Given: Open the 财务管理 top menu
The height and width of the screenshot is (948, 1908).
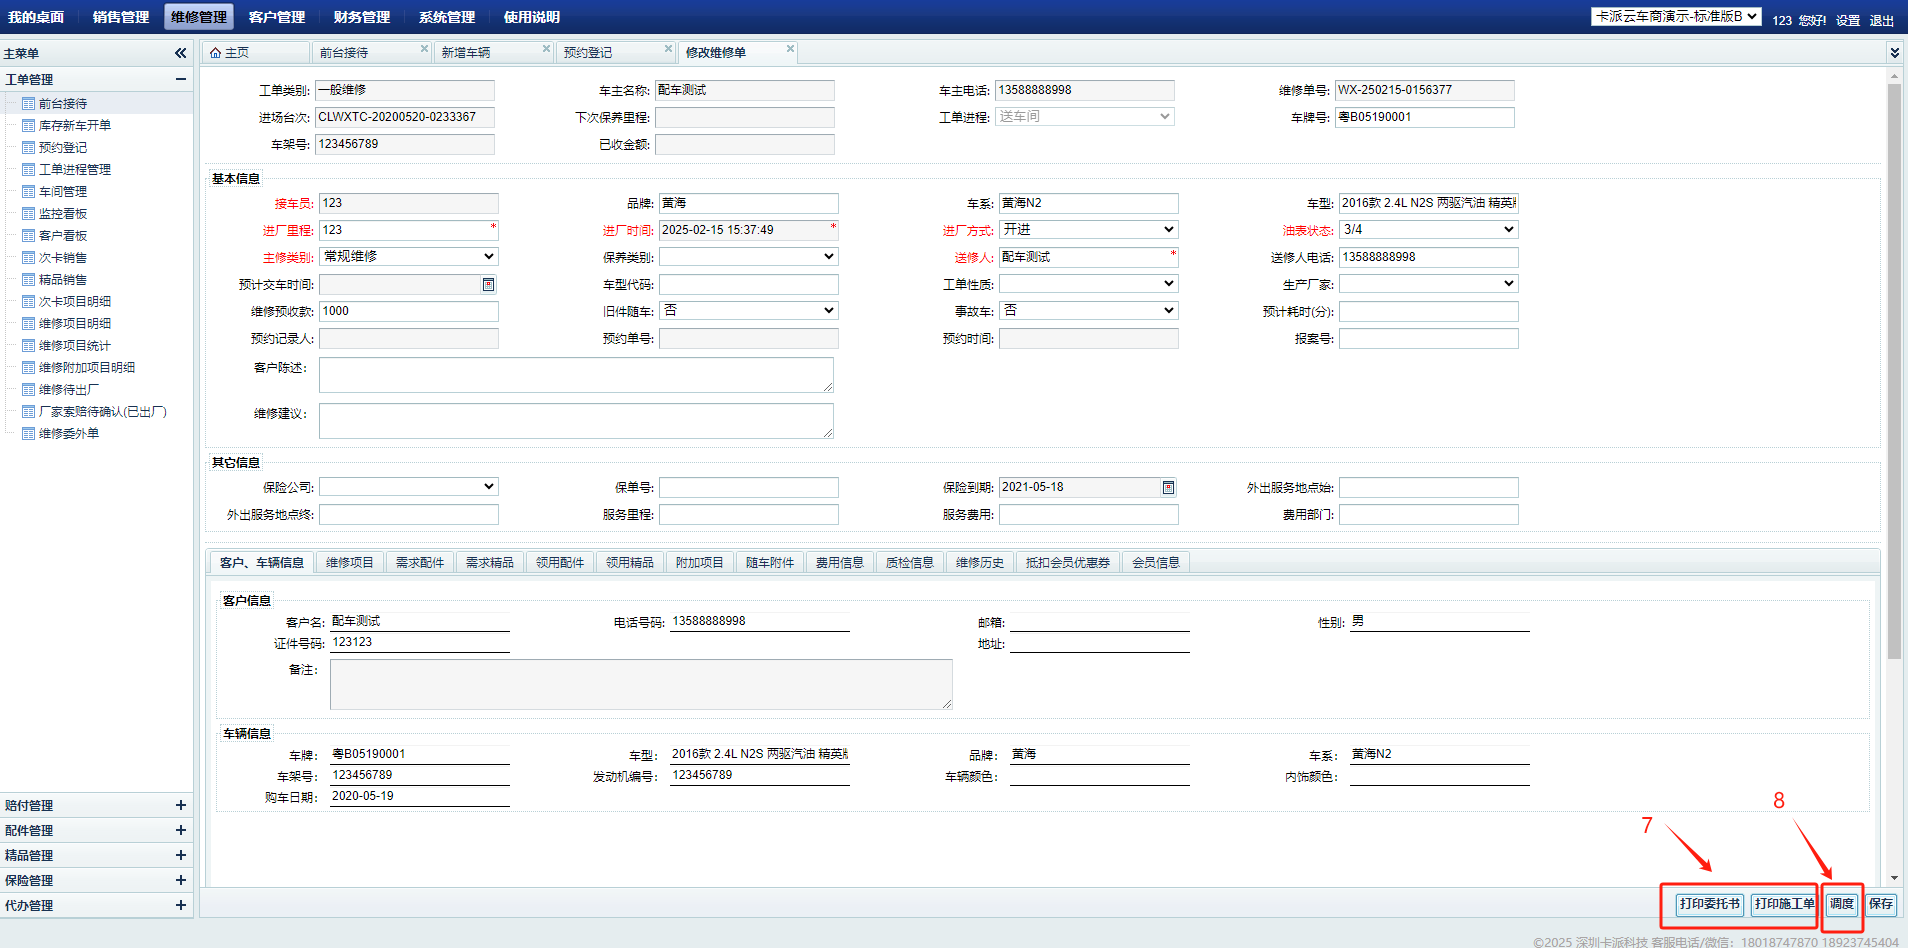Looking at the screenshot, I should point(361,17).
